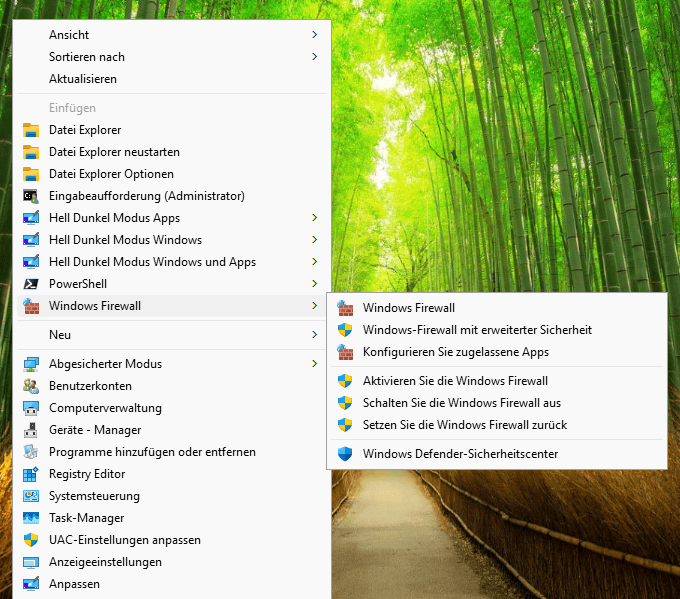680x599 pixels.
Task: Click the Task-Manager graph icon
Action: [x=31, y=518]
